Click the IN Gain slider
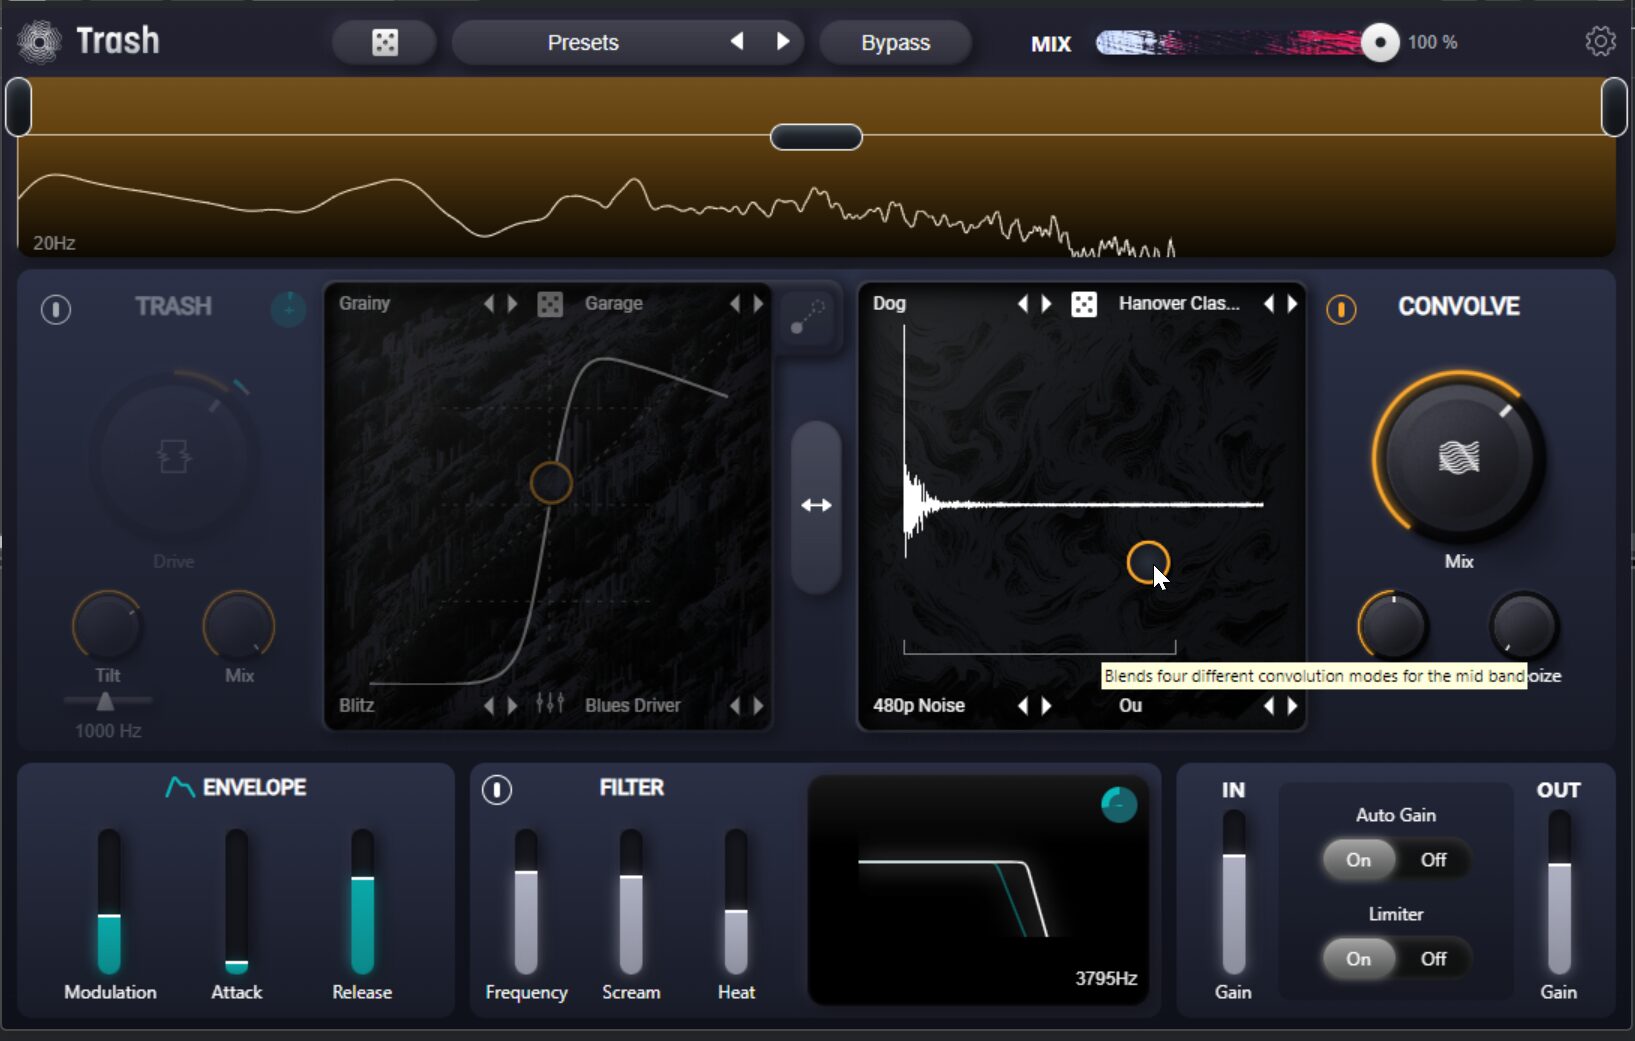Screen dimensions: 1635x1041 [1234, 892]
